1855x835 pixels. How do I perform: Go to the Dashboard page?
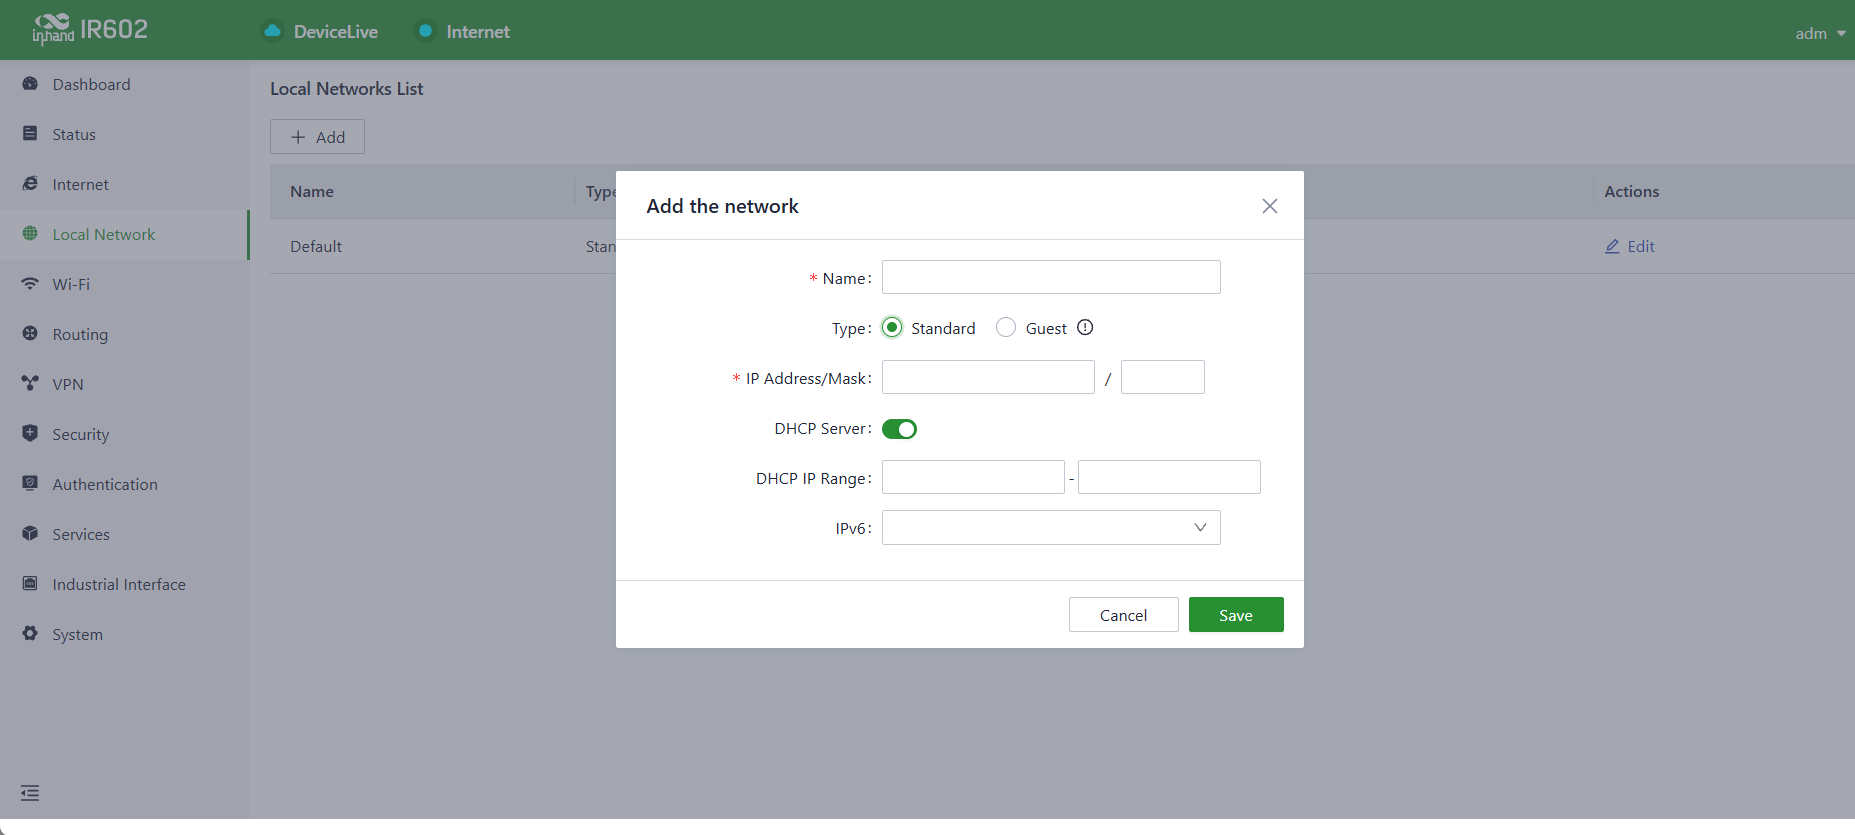124,84
